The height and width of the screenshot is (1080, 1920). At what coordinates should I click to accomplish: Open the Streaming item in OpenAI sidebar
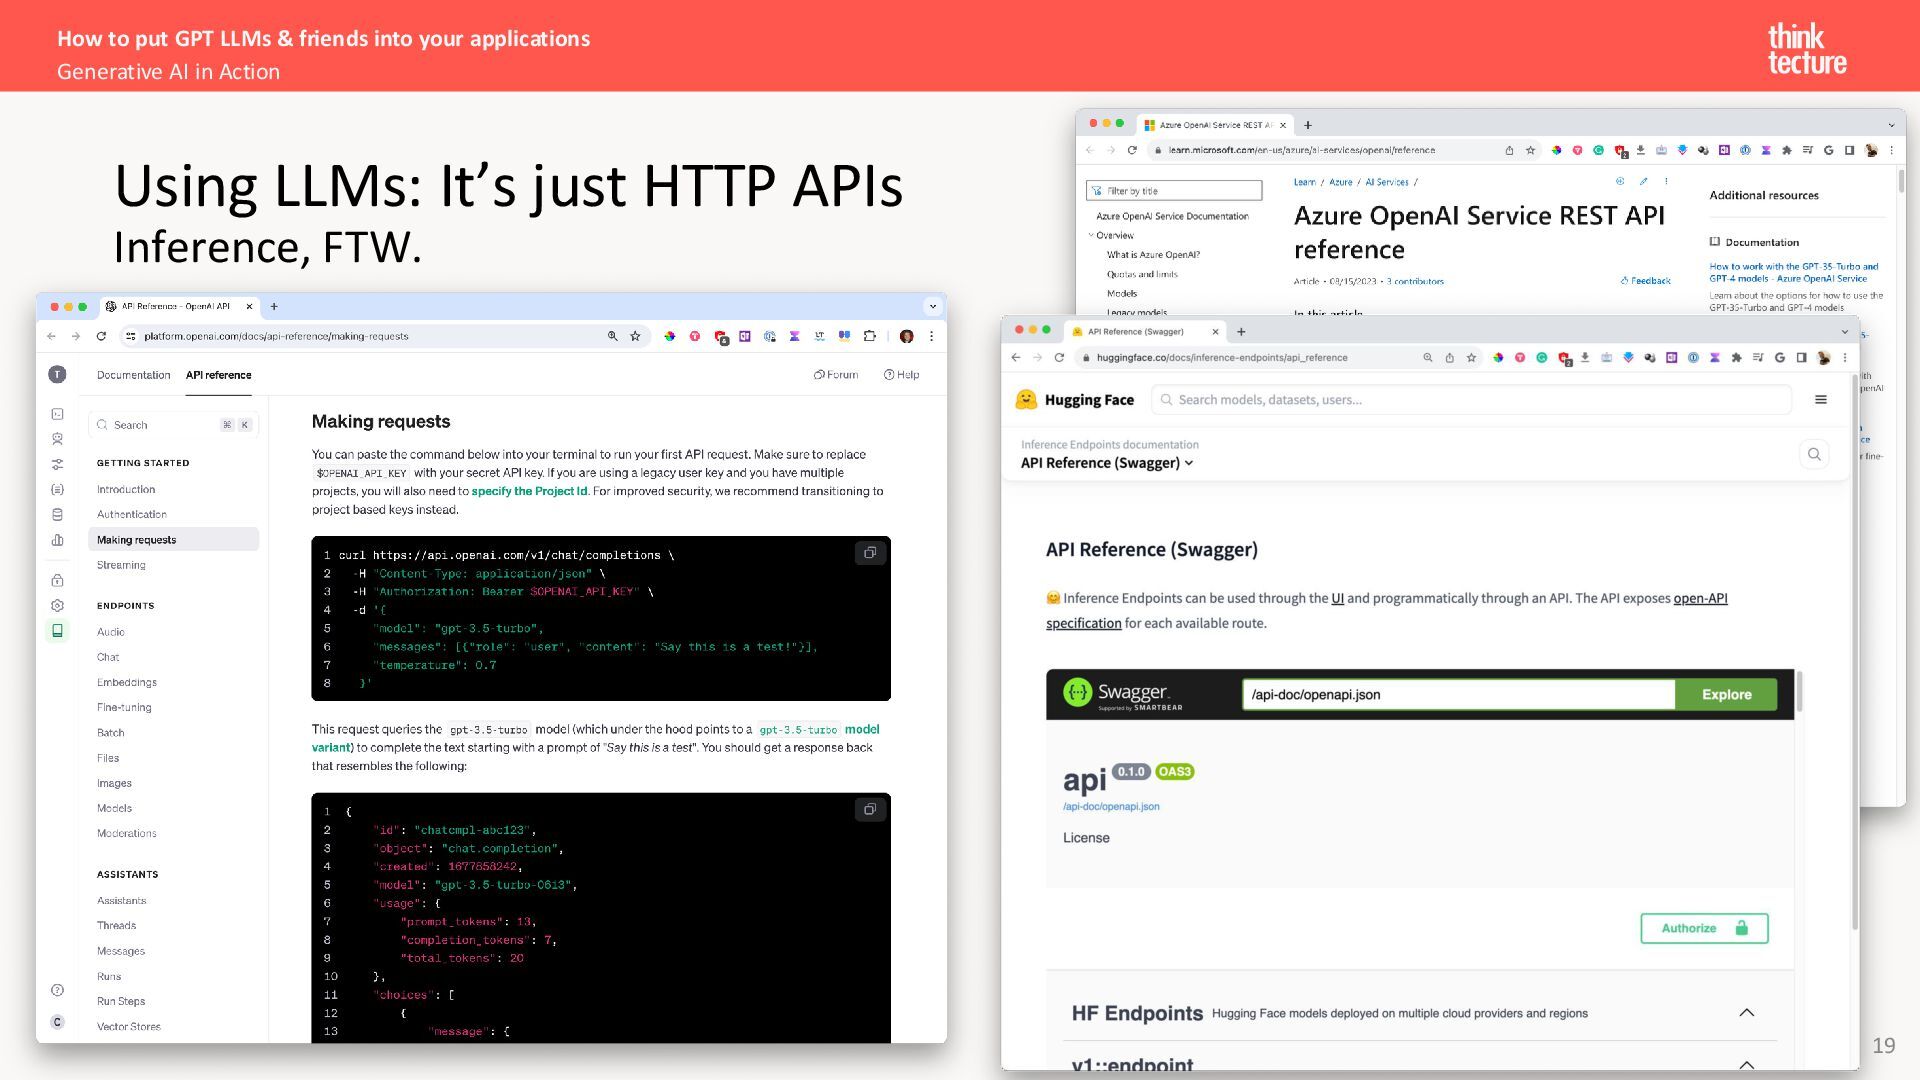[x=121, y=565]
